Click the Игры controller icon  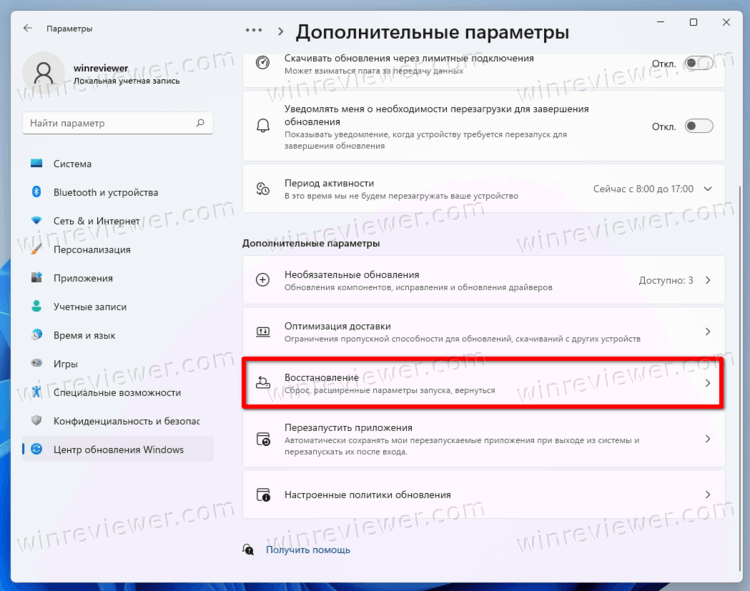(x=37, y=364)
